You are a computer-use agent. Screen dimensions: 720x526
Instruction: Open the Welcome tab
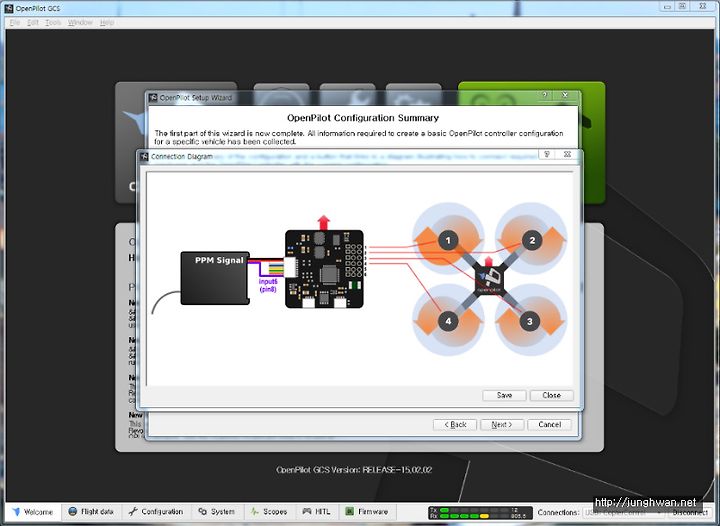33,512
